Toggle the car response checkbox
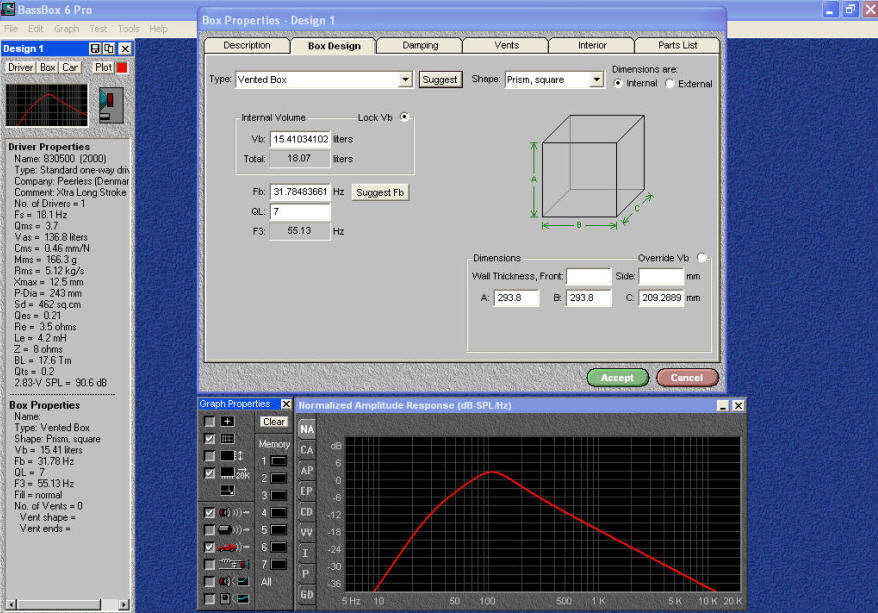878x613 pixels. click(x=209, y=547)
